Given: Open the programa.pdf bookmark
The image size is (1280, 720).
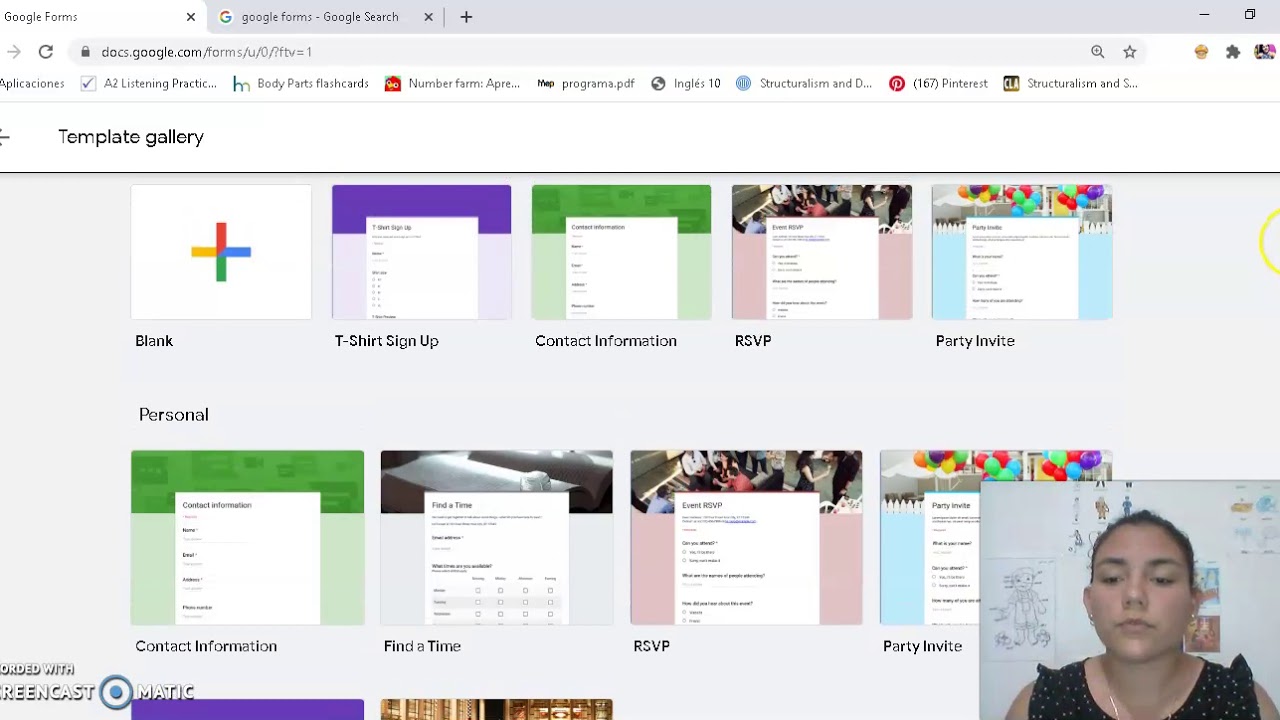Looking at the screenshot, I should pos(586,84).
